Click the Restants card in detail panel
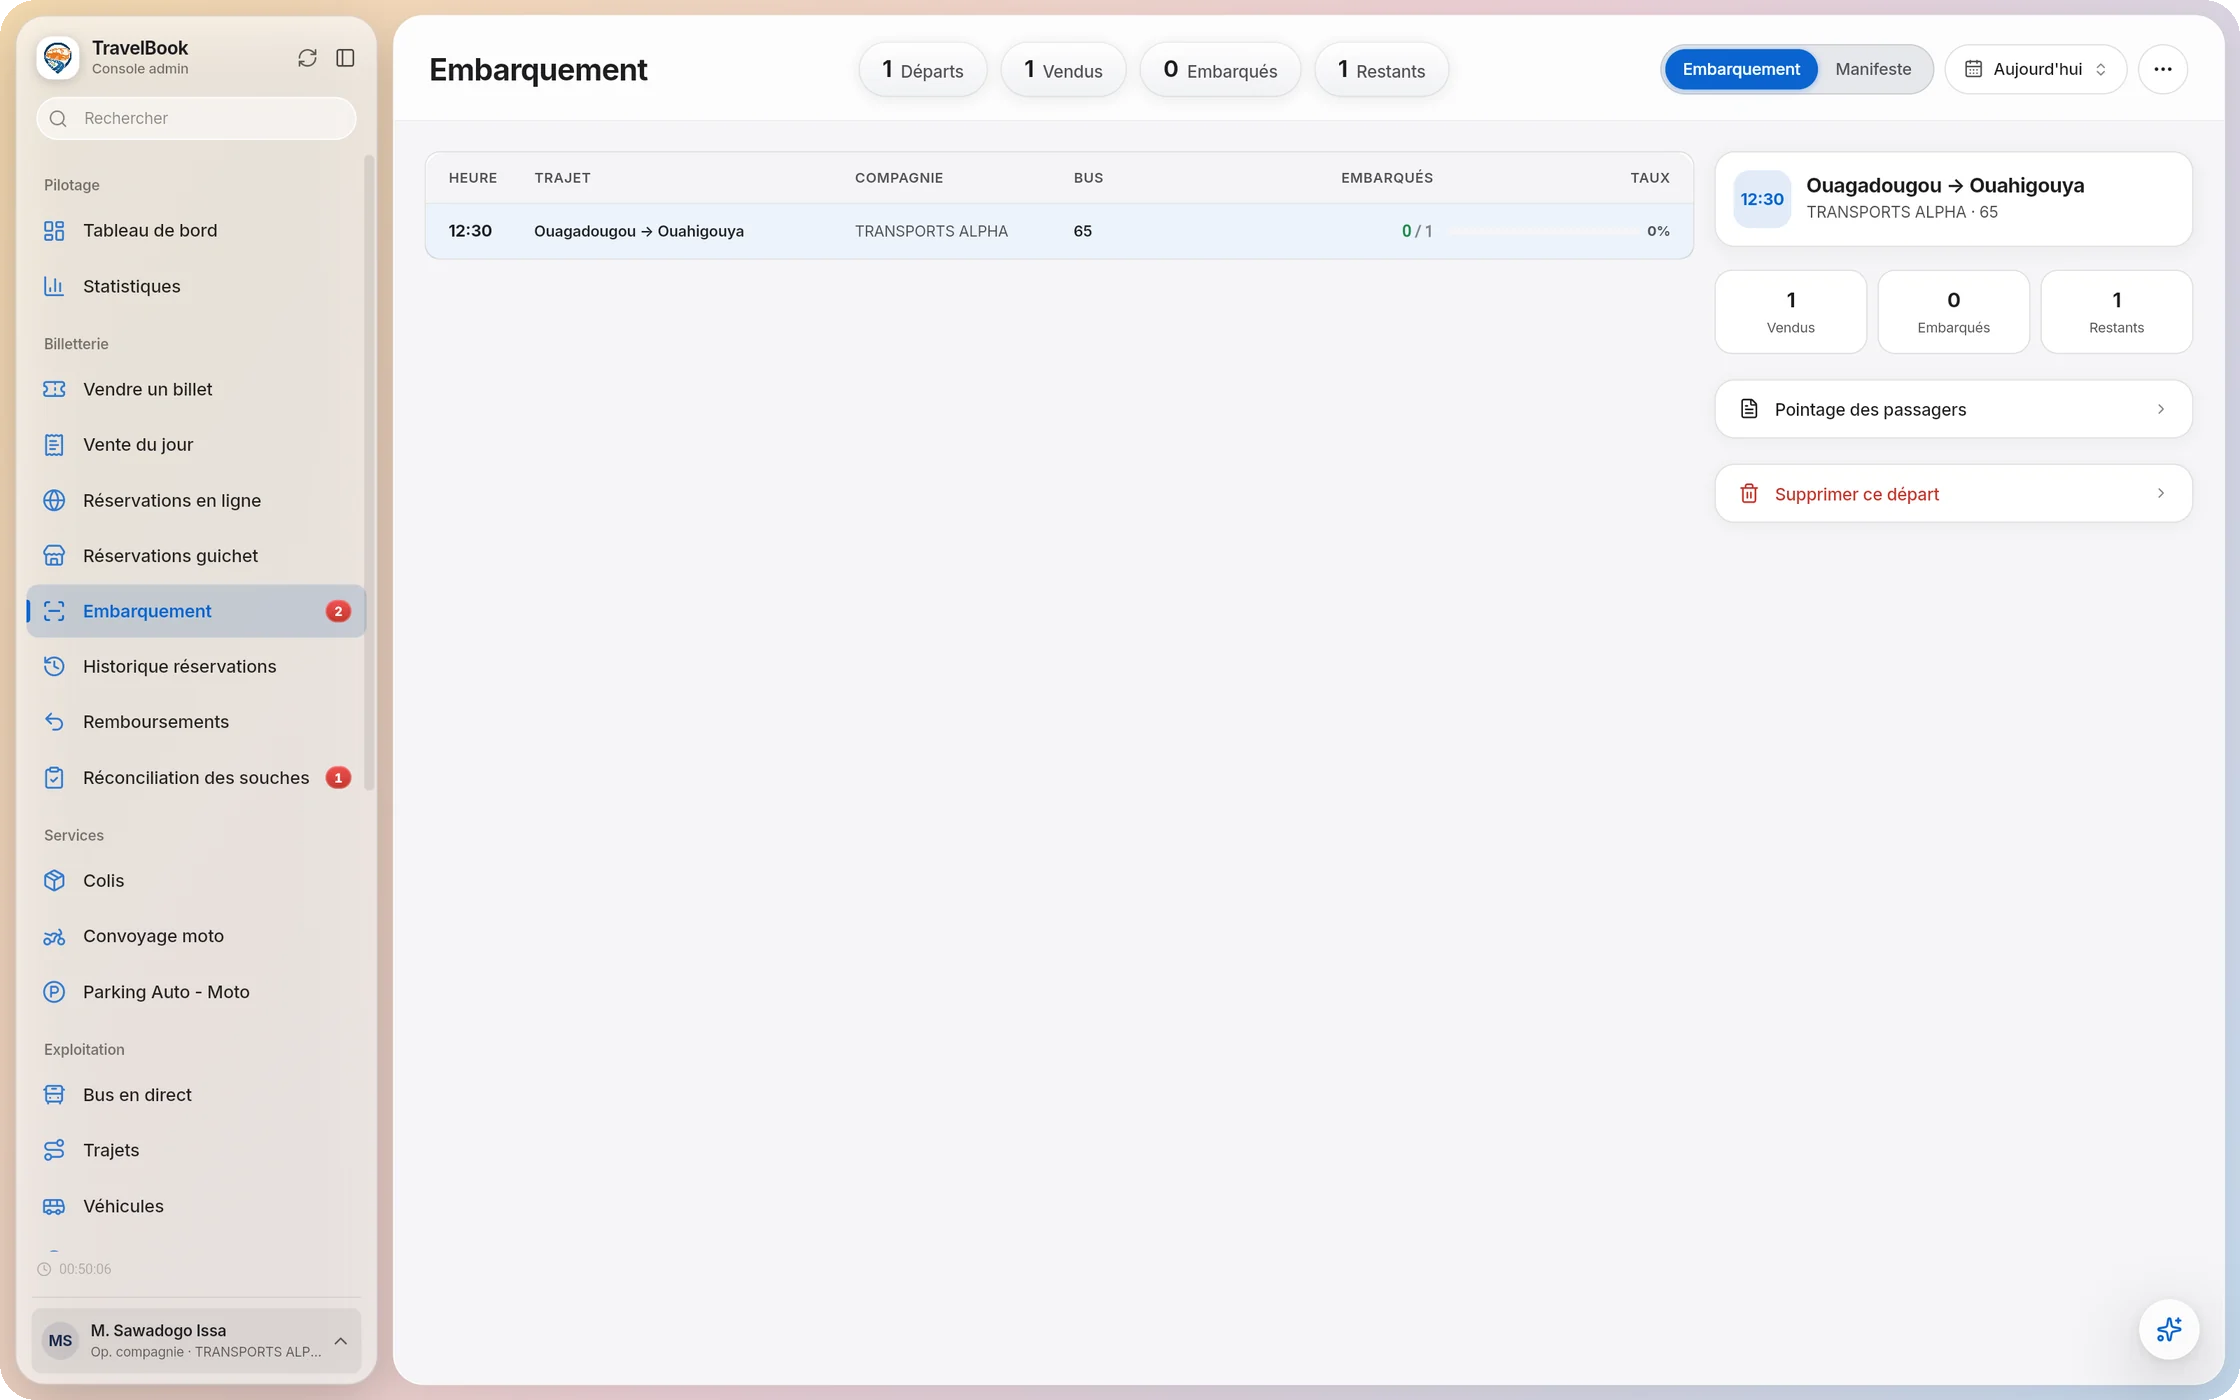 [2116, 312]
